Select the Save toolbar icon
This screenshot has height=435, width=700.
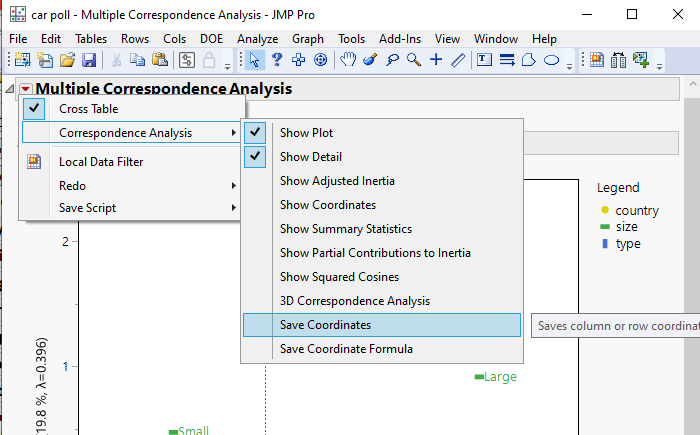tap(88, 60)
